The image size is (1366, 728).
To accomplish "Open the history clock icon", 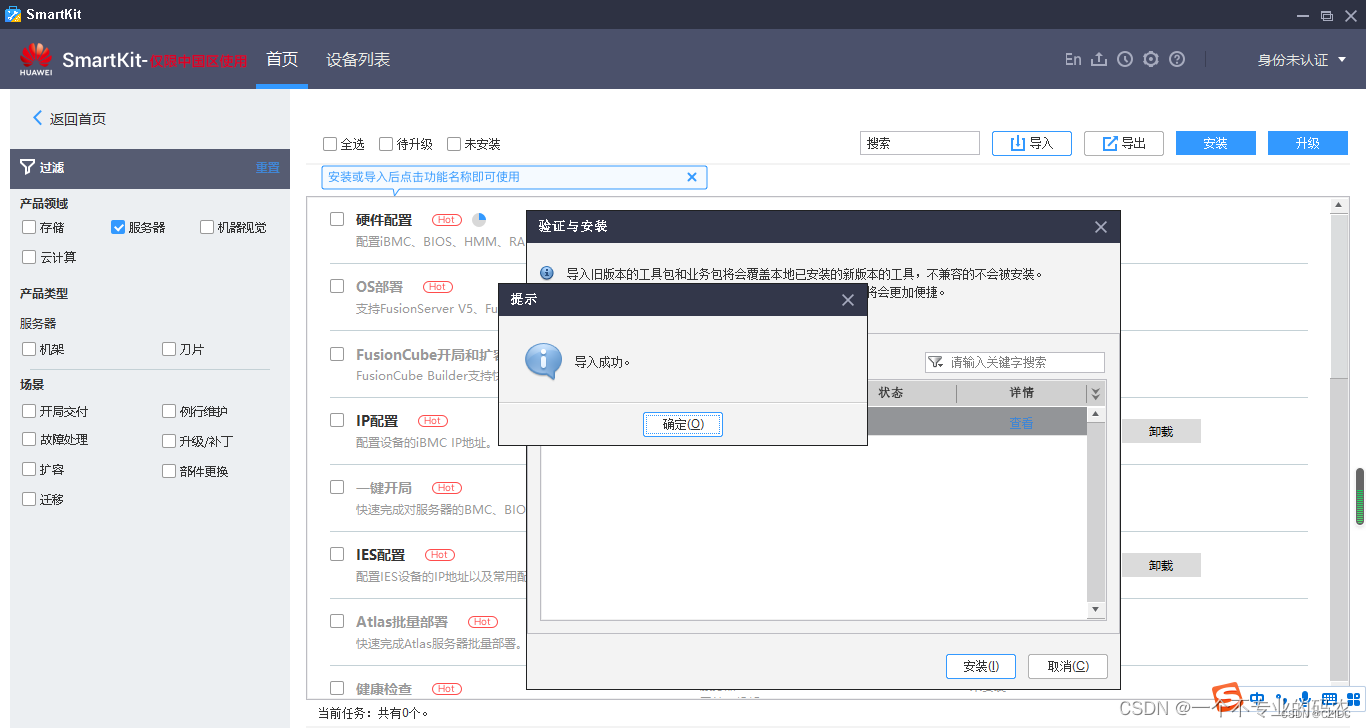I will (x=1125, y=60).
